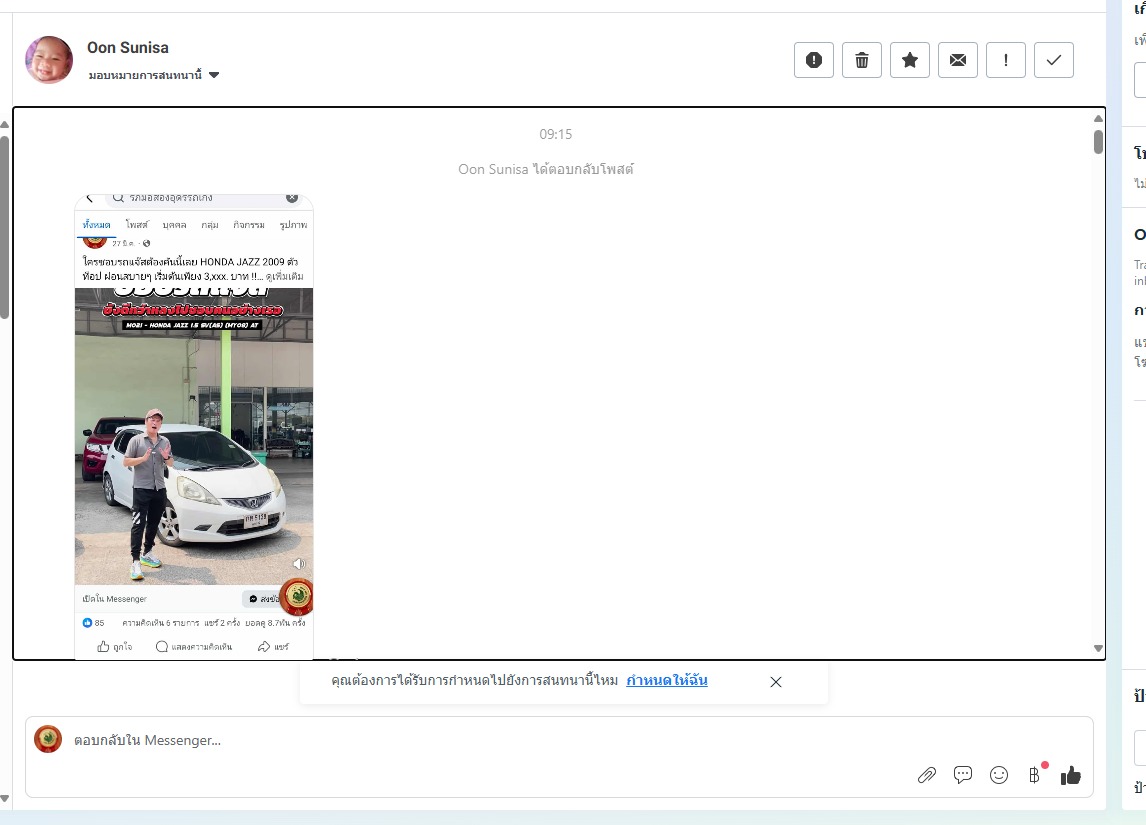
Task: Star this conversation for follow-up
Action: coord(909,60)
